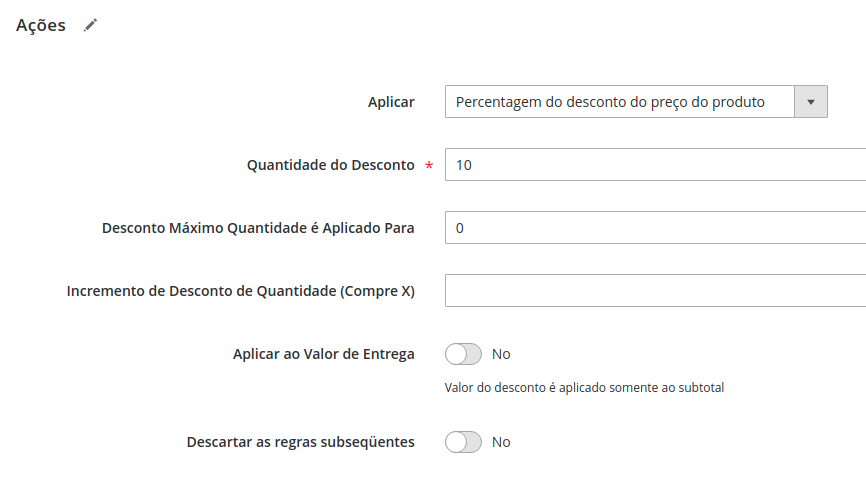Click the dropdown arrow of Aplicar select

[811, 102]
